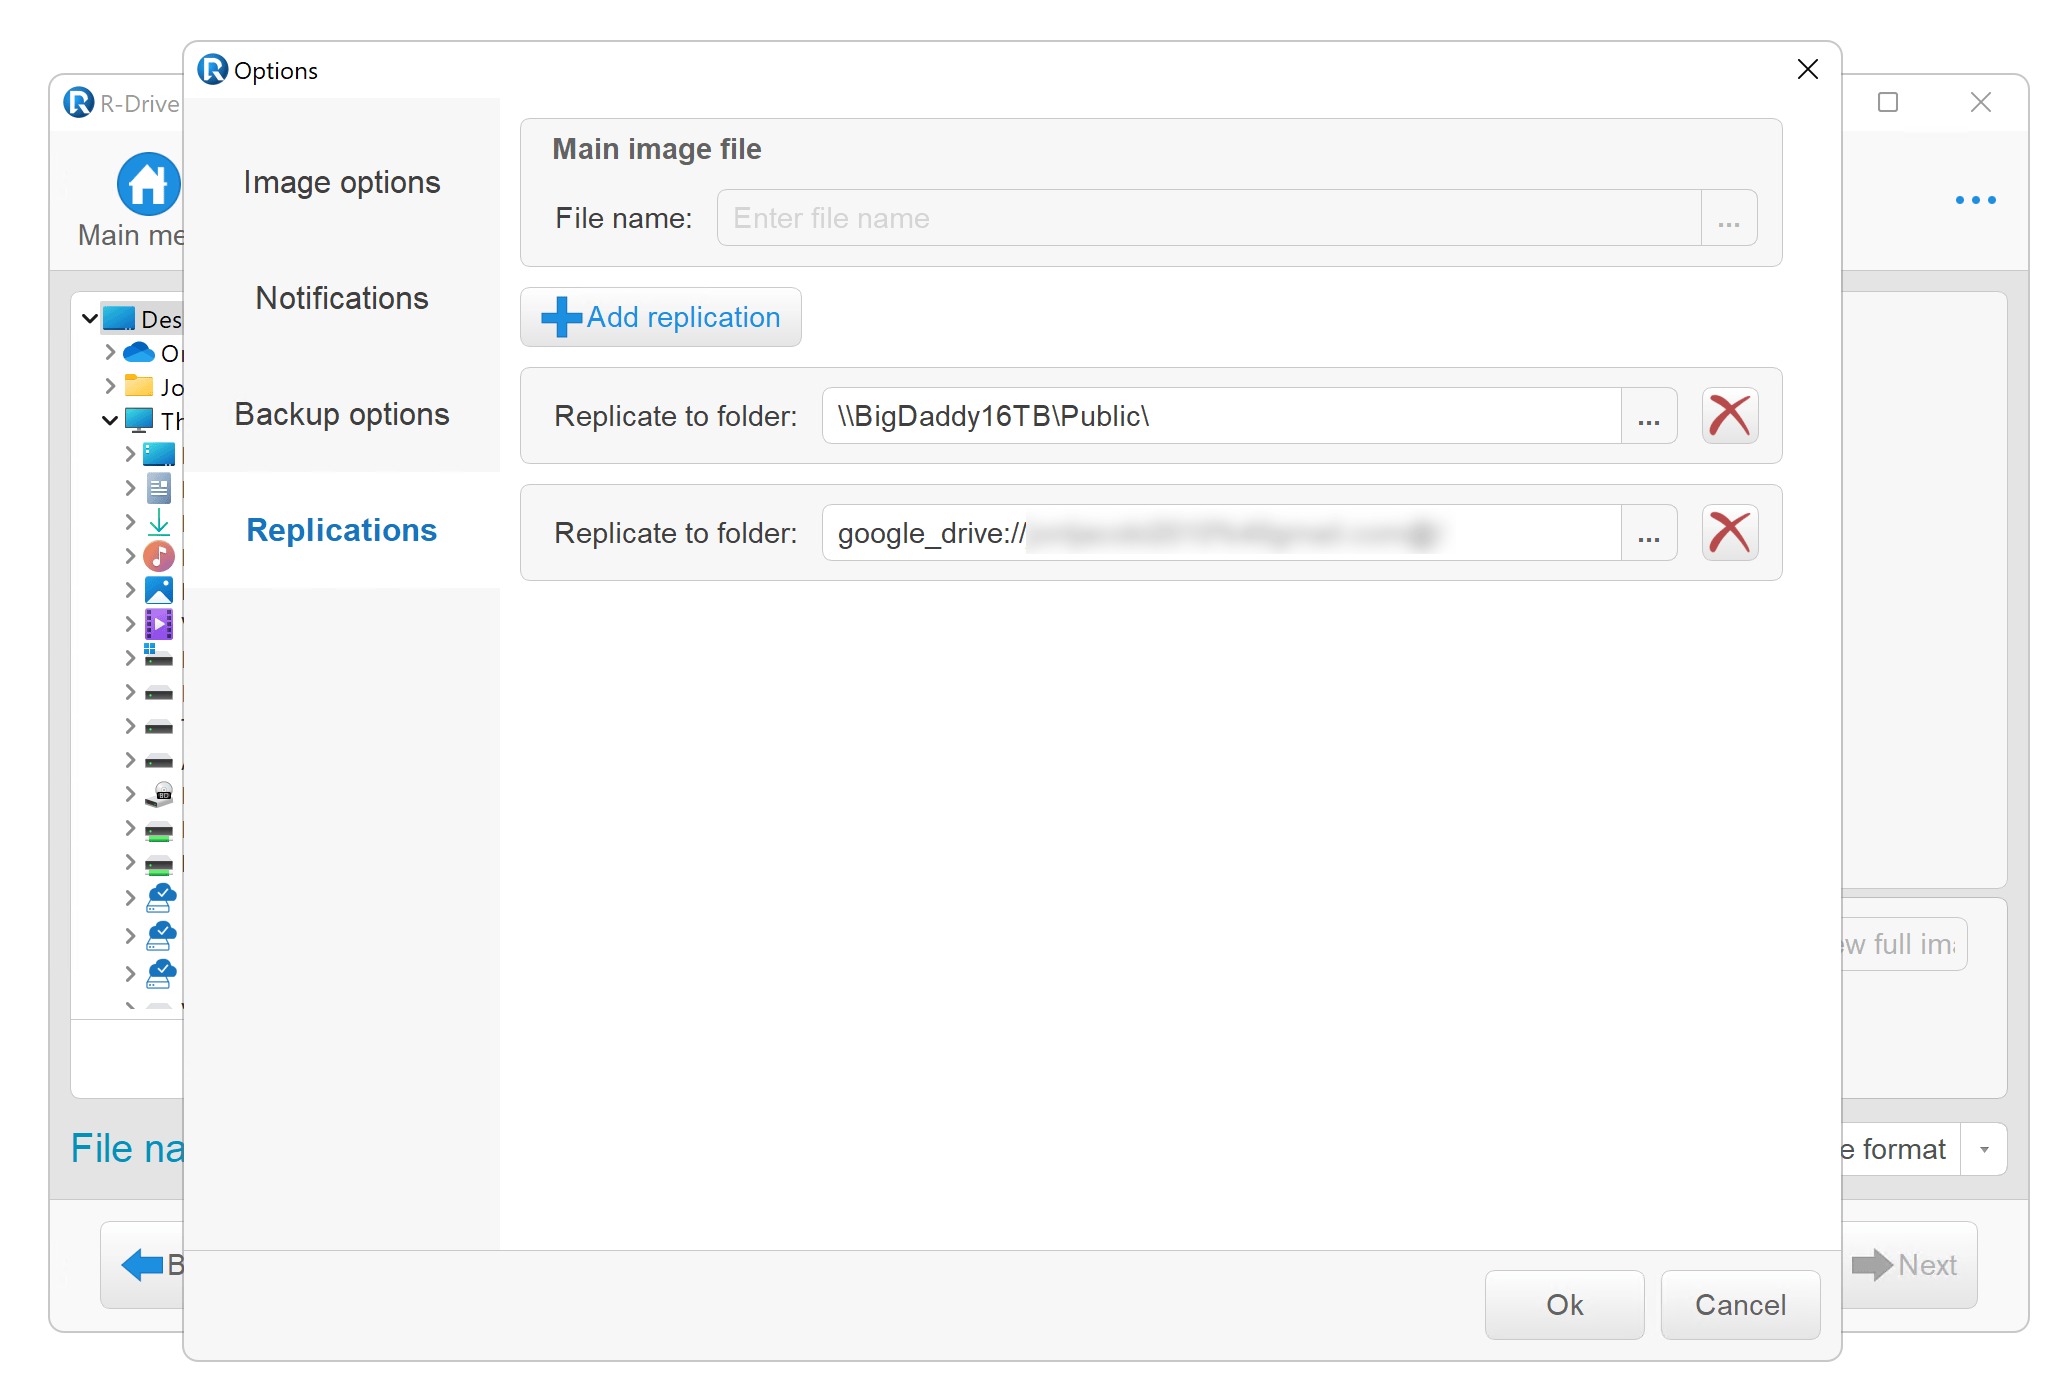Edit the google_drive replicate folder path
This screenshot has width=2056, height=1400.
[1220, 532]
